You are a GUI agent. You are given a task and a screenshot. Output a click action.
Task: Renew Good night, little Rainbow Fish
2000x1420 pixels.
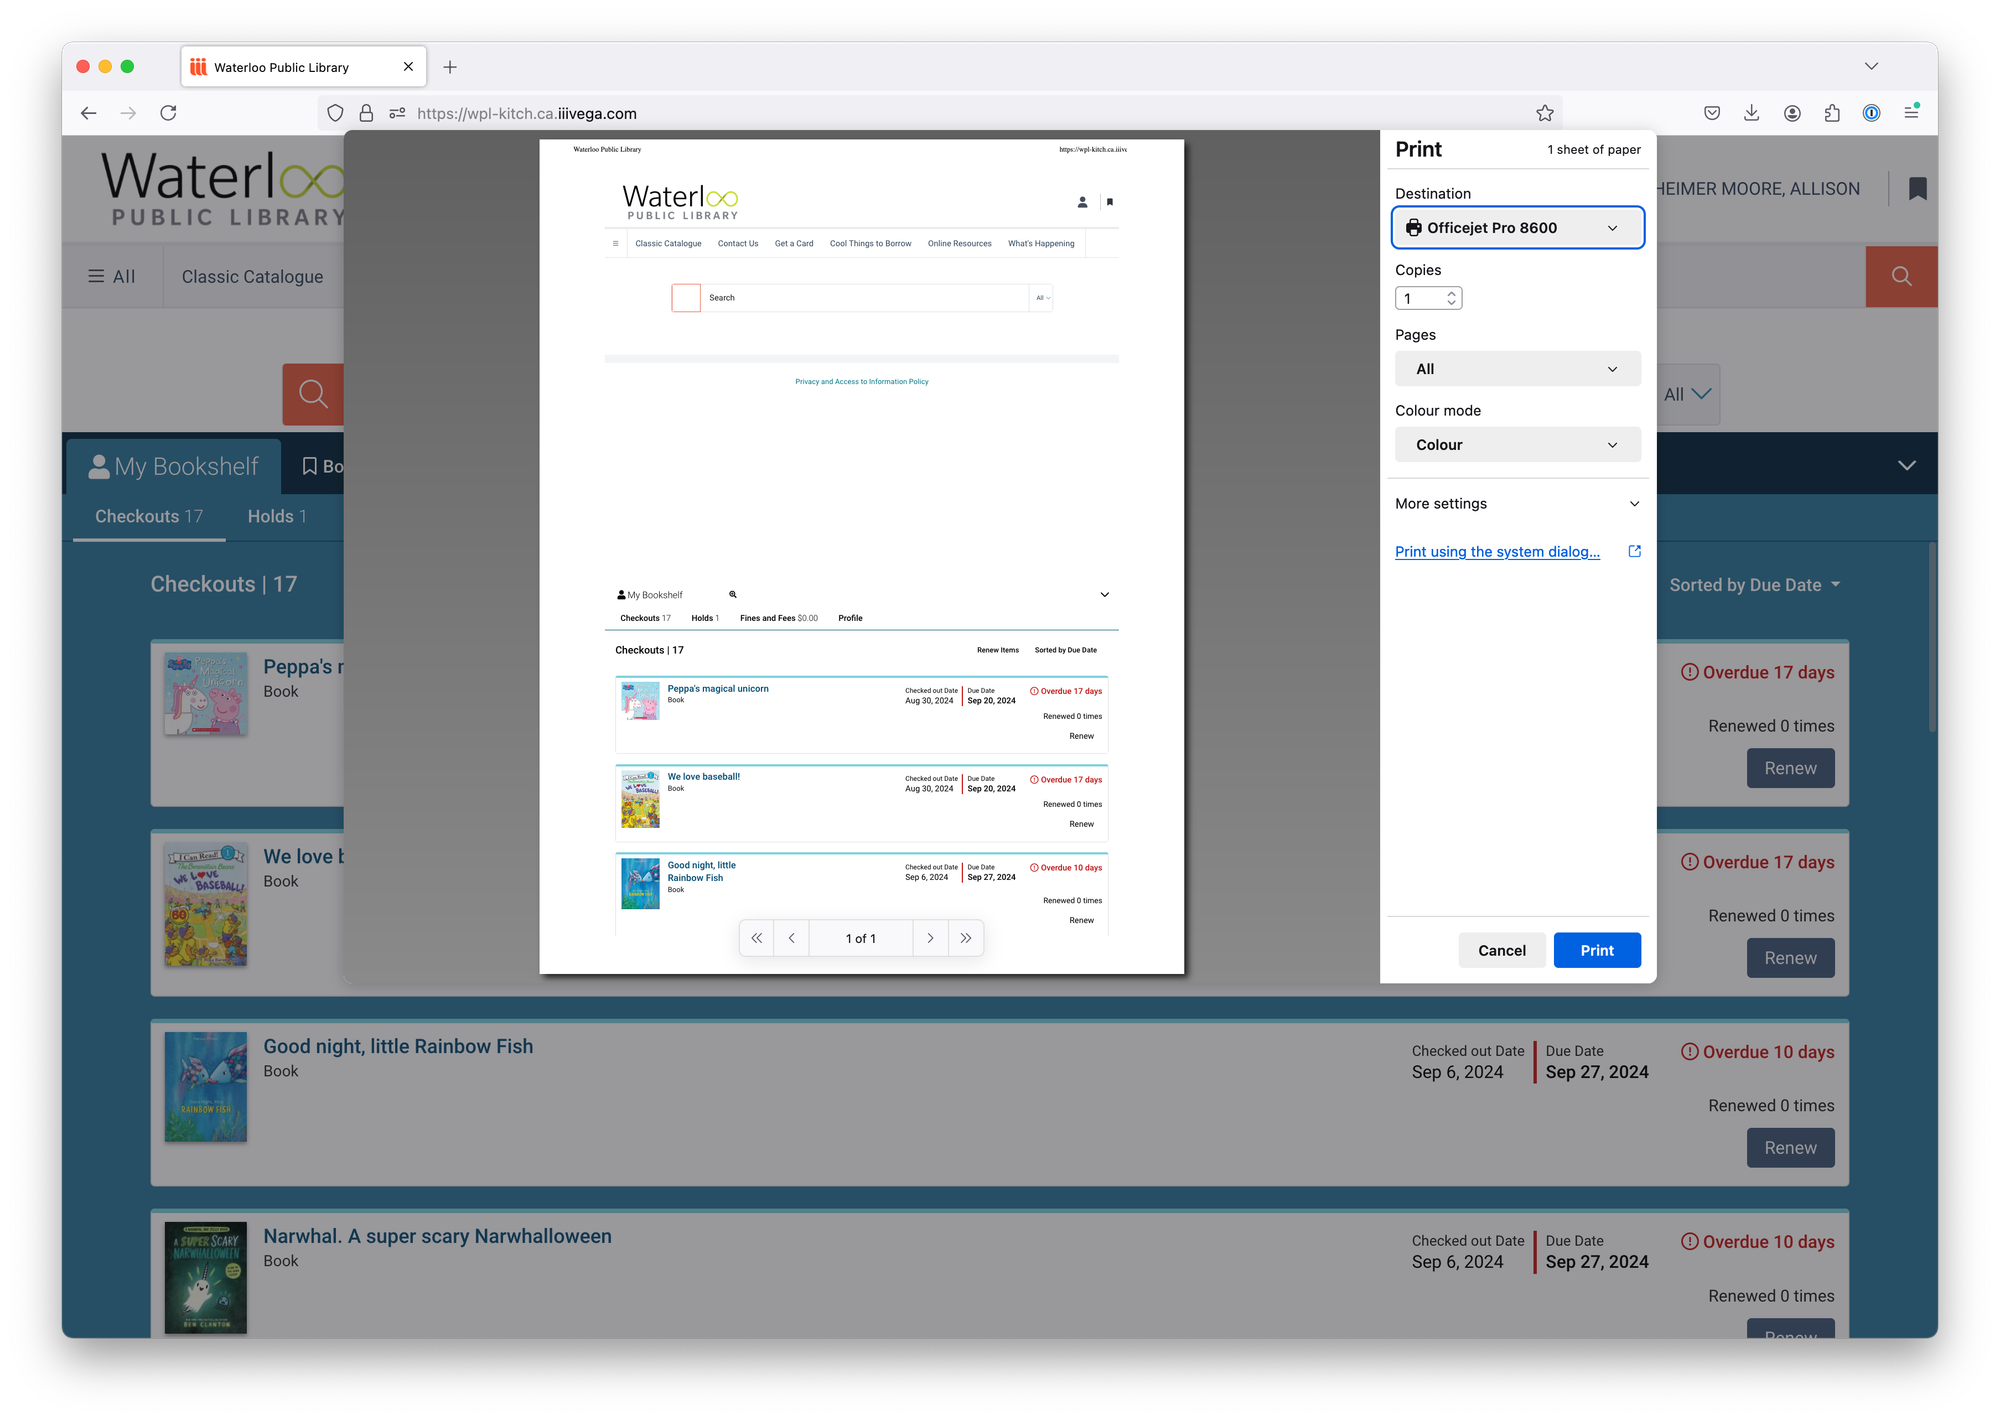[1790, 1147]
